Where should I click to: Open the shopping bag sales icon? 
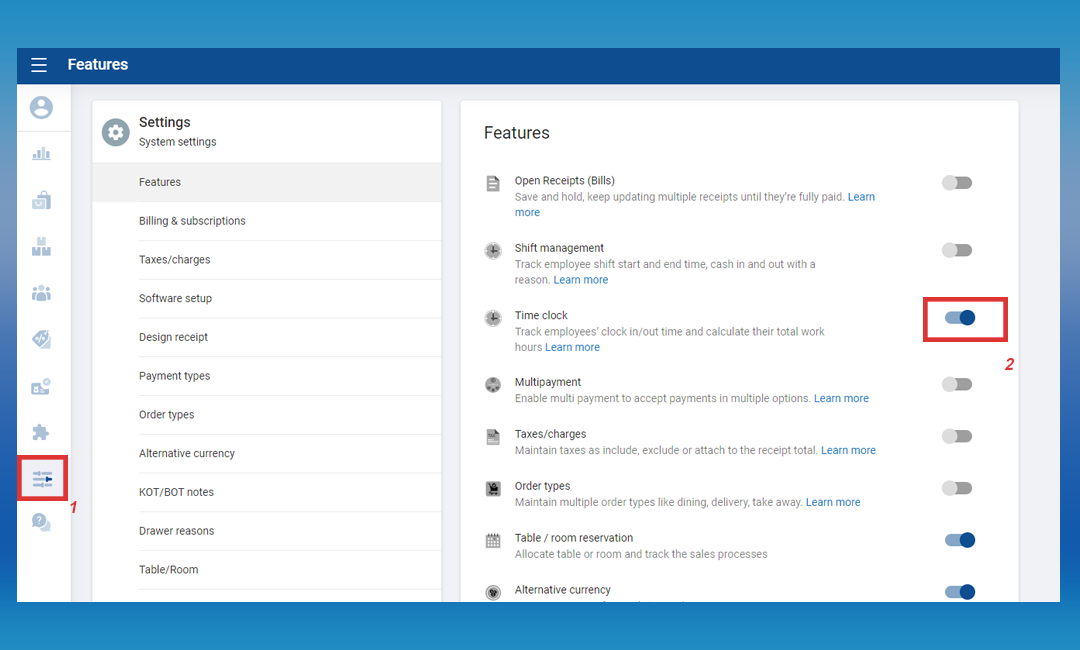click(x=41, y=200)
